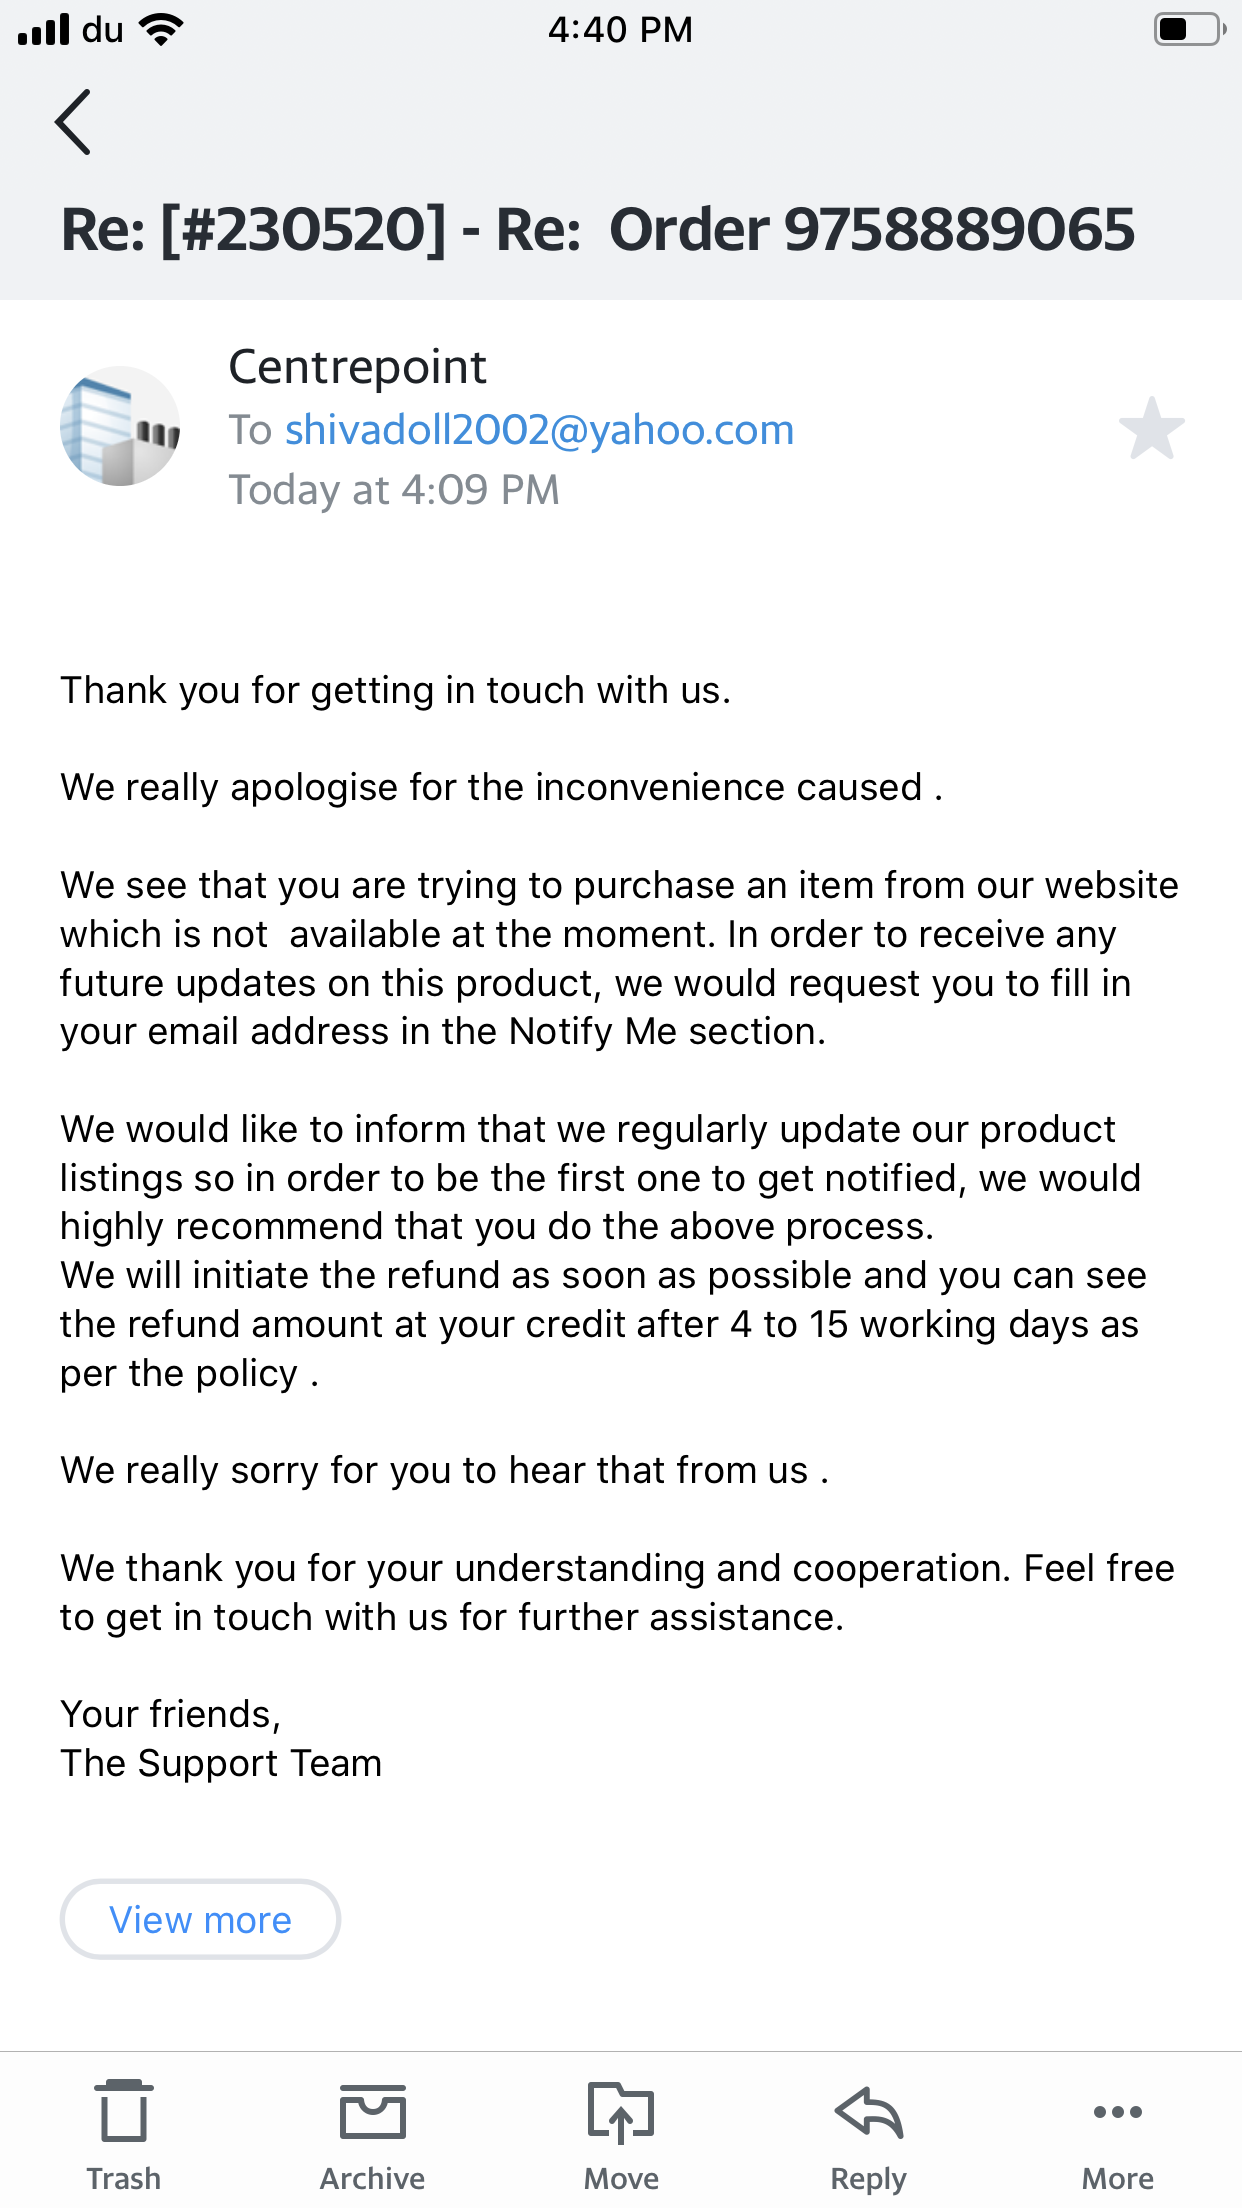Tap the 'Today at 4:09 PM' timestamp
This screenshot has height=2208, width=1242.
point(394,490)
